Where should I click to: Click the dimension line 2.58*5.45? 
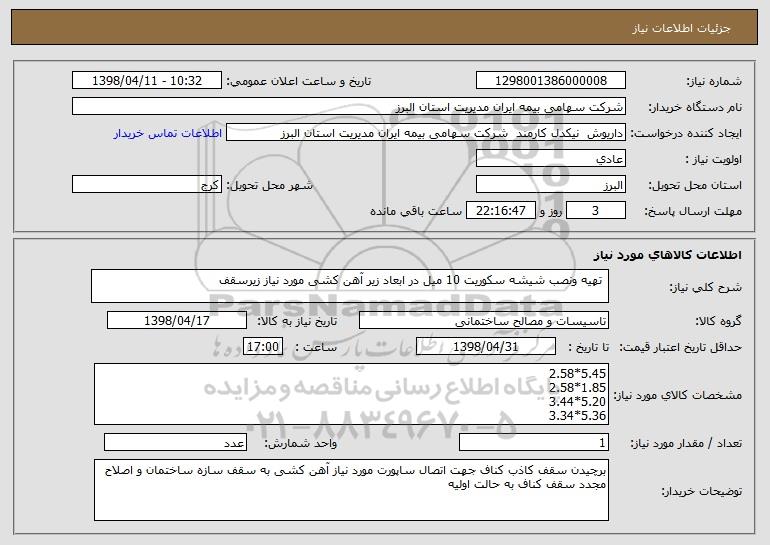point(577,373)
